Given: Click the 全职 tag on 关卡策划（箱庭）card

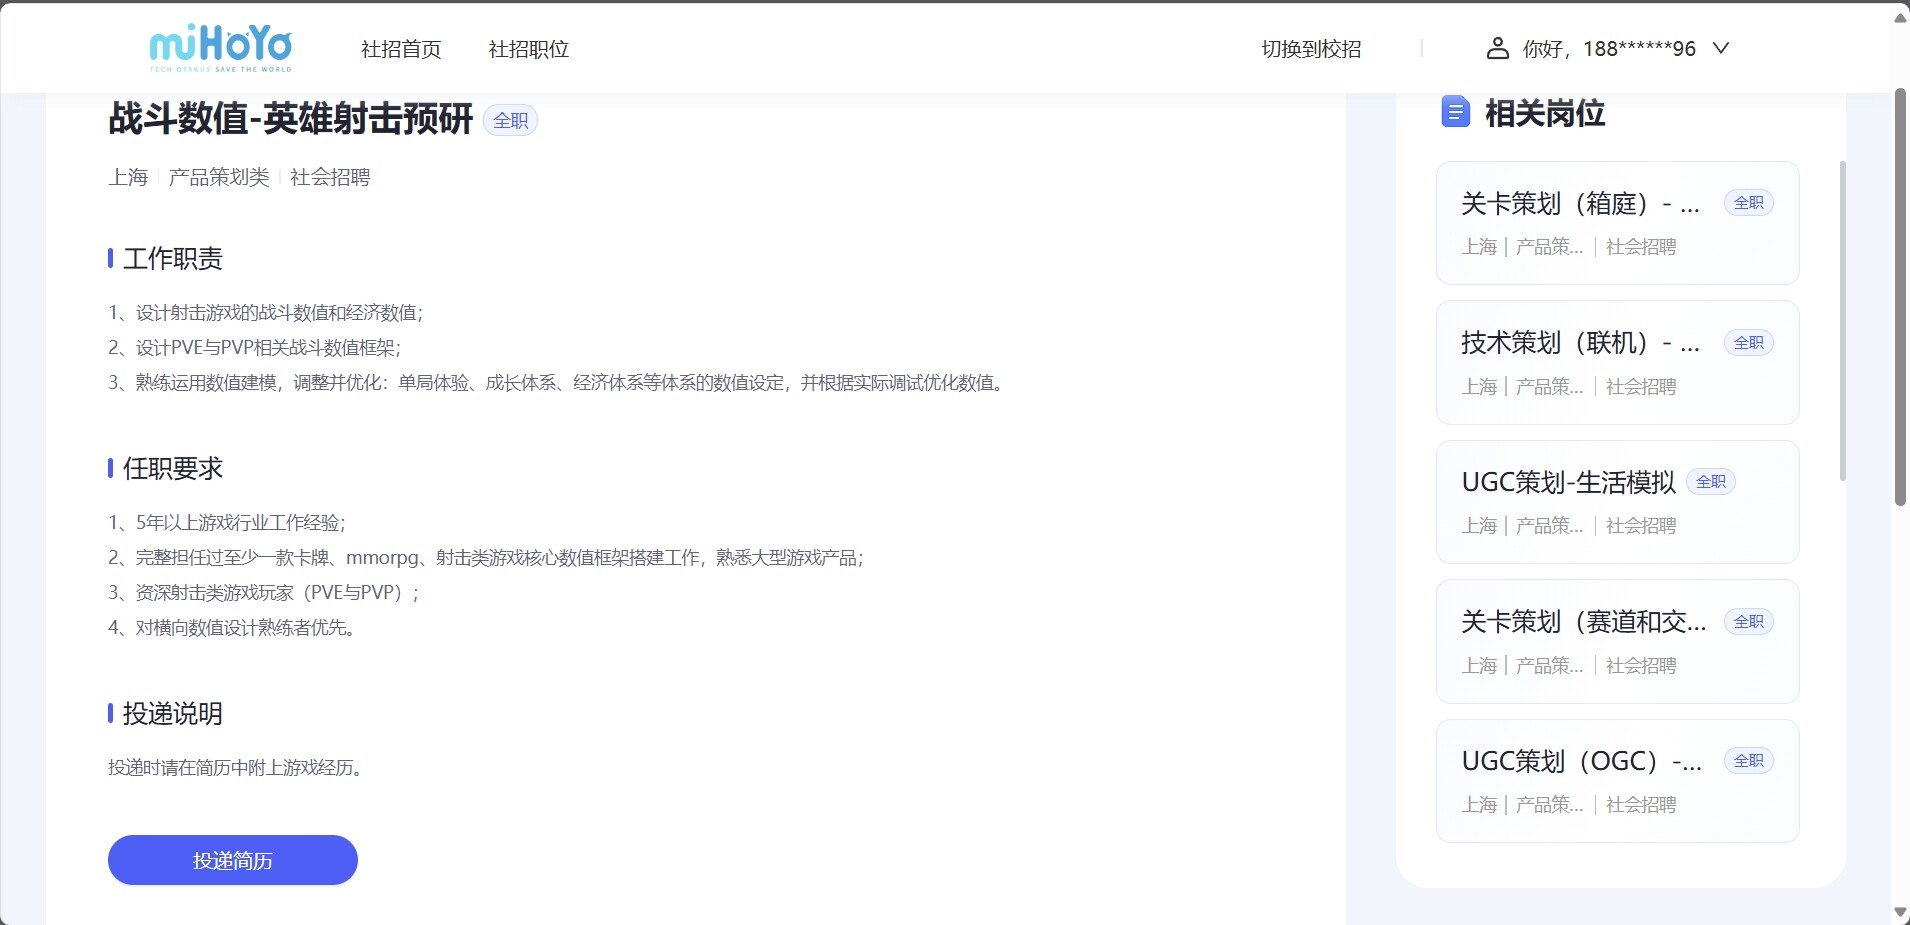Looking at the screenshot, I should pyautogui.click(x=1748, y=203).
